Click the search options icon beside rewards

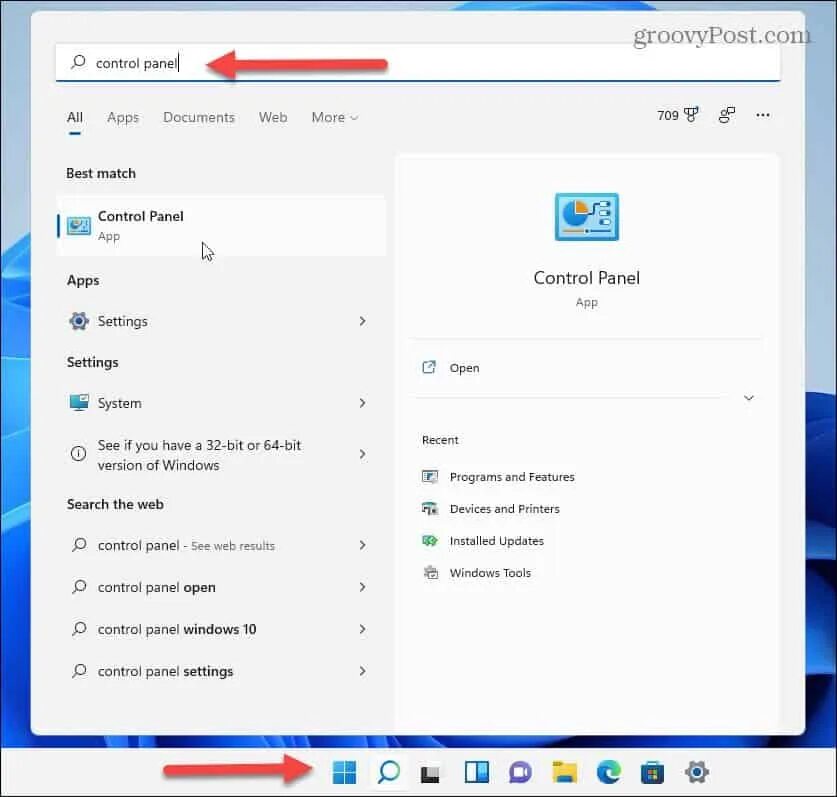click(x=727, y=115)
